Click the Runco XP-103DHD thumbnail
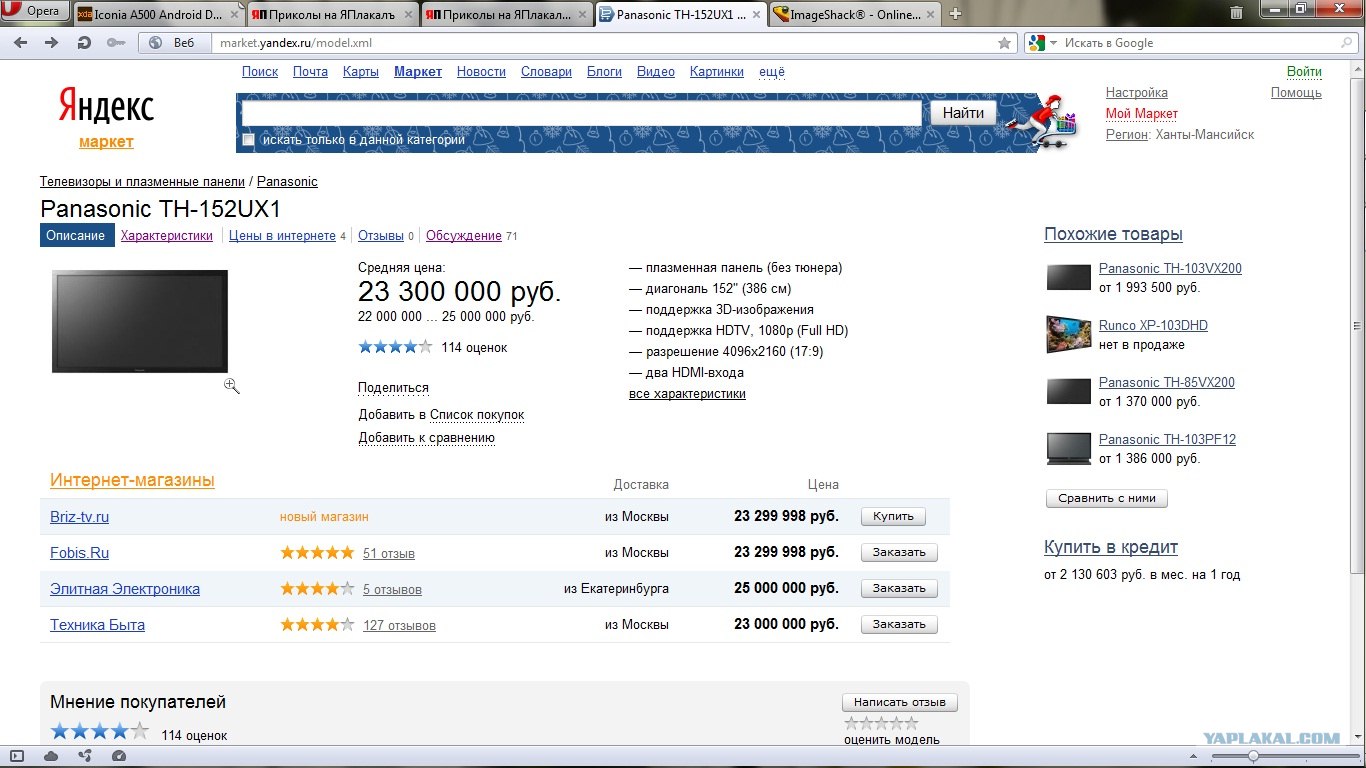Screen dimensions: 1366x768 click(1068, 334)
